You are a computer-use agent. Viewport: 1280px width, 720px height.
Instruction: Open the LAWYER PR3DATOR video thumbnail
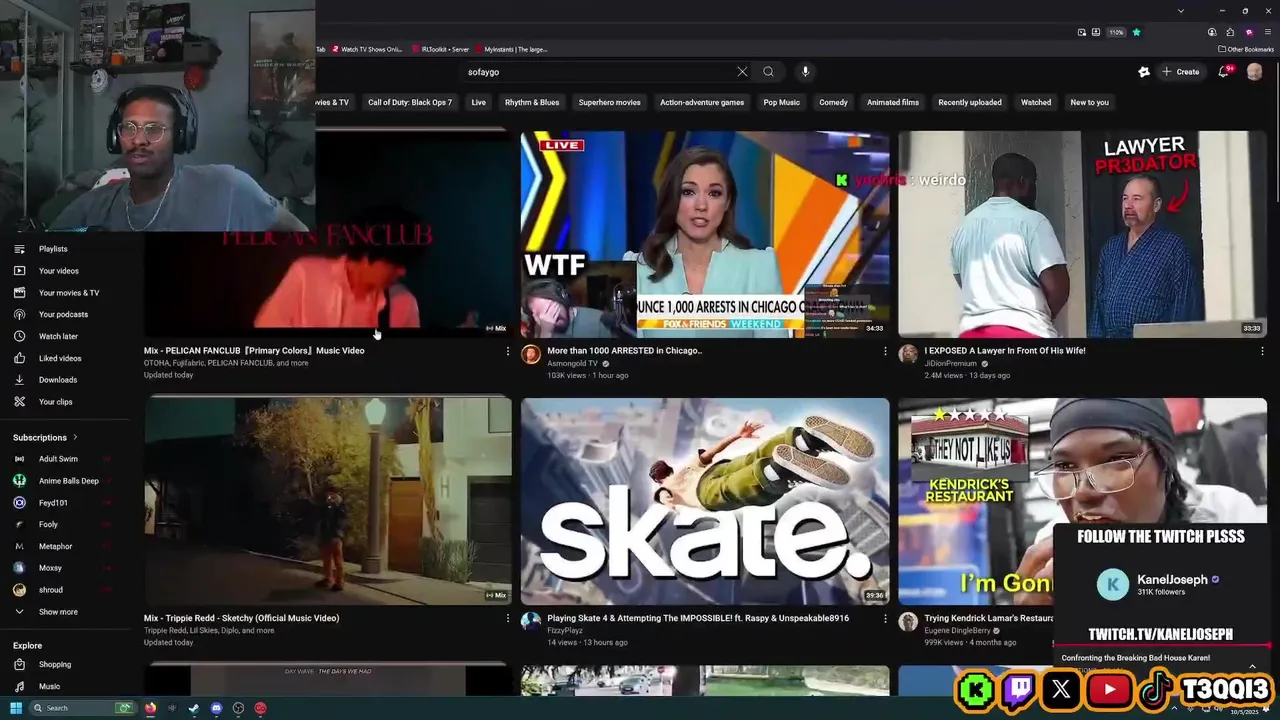1082,234
